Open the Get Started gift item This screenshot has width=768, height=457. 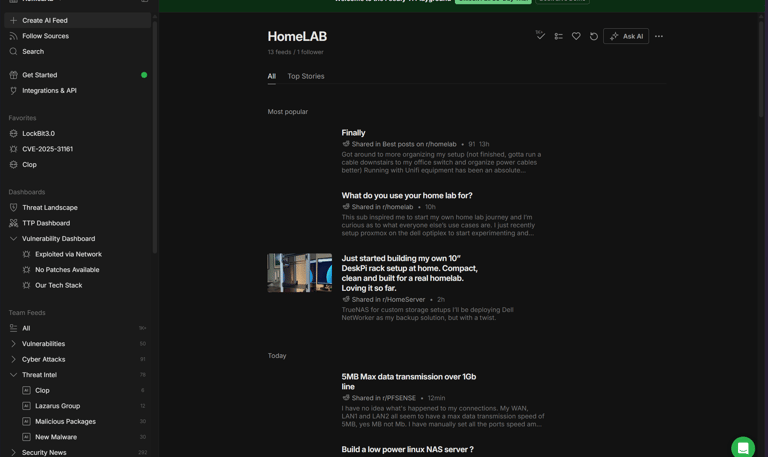39,75
